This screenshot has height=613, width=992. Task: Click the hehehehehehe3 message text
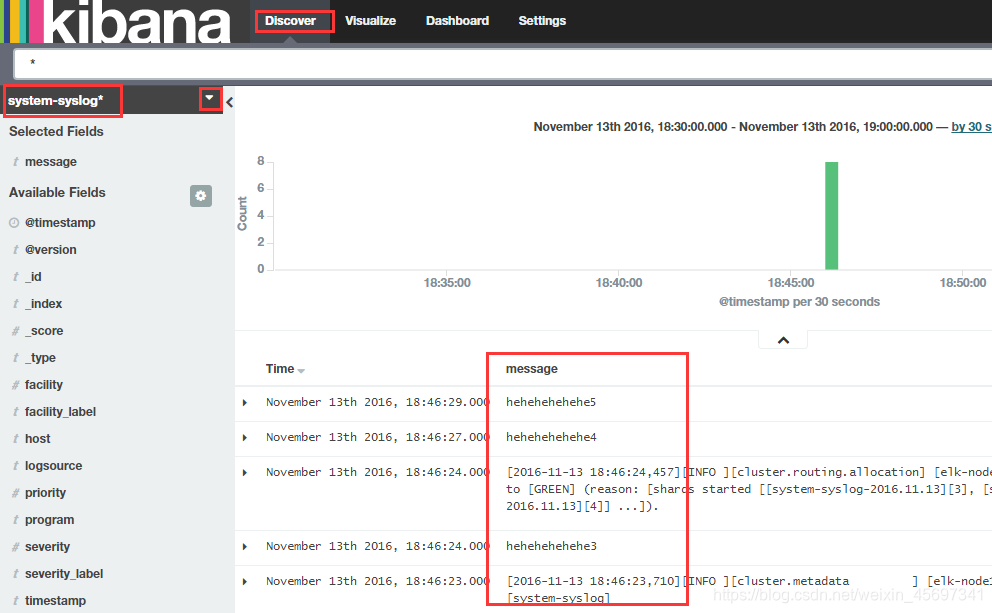(551, 546)
